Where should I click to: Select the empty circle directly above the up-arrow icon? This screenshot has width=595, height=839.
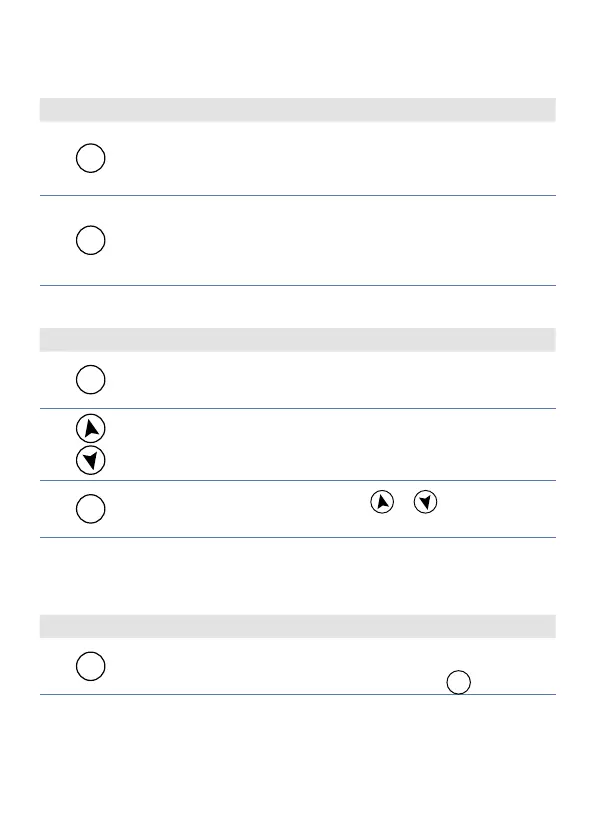pos(90,380)
